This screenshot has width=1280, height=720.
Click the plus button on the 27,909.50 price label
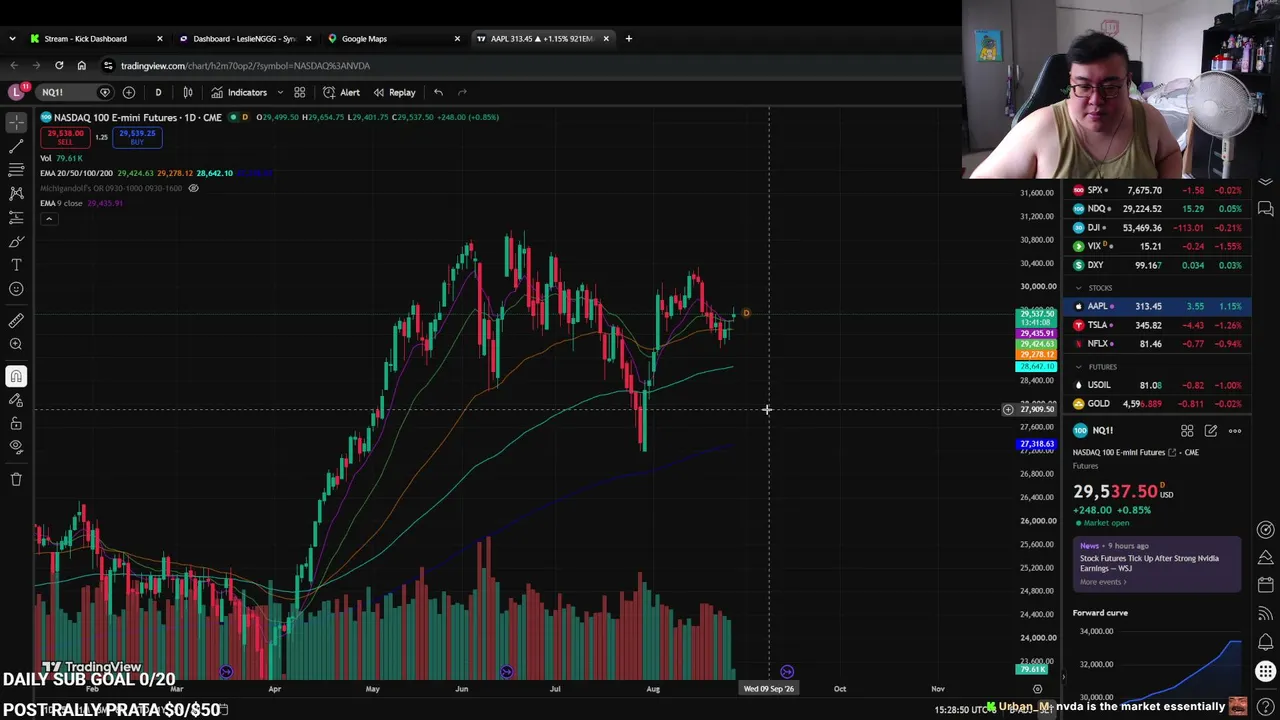click(1008, 409)
